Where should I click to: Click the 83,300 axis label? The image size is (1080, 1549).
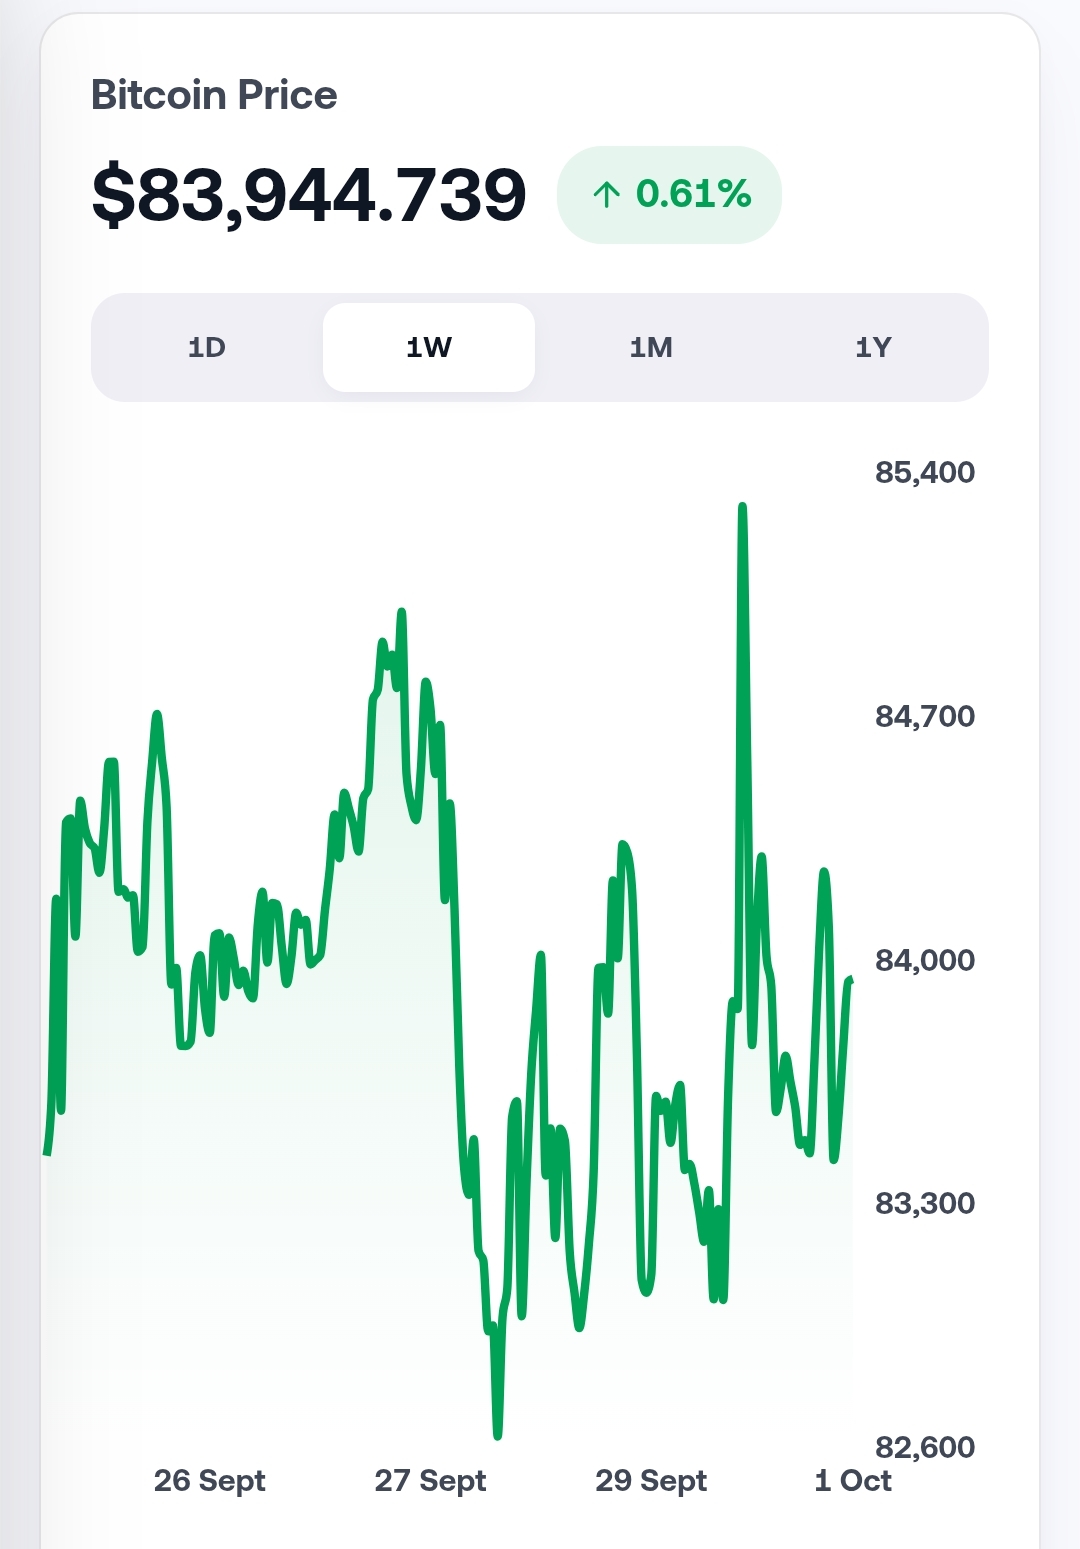click(925, 1203)
